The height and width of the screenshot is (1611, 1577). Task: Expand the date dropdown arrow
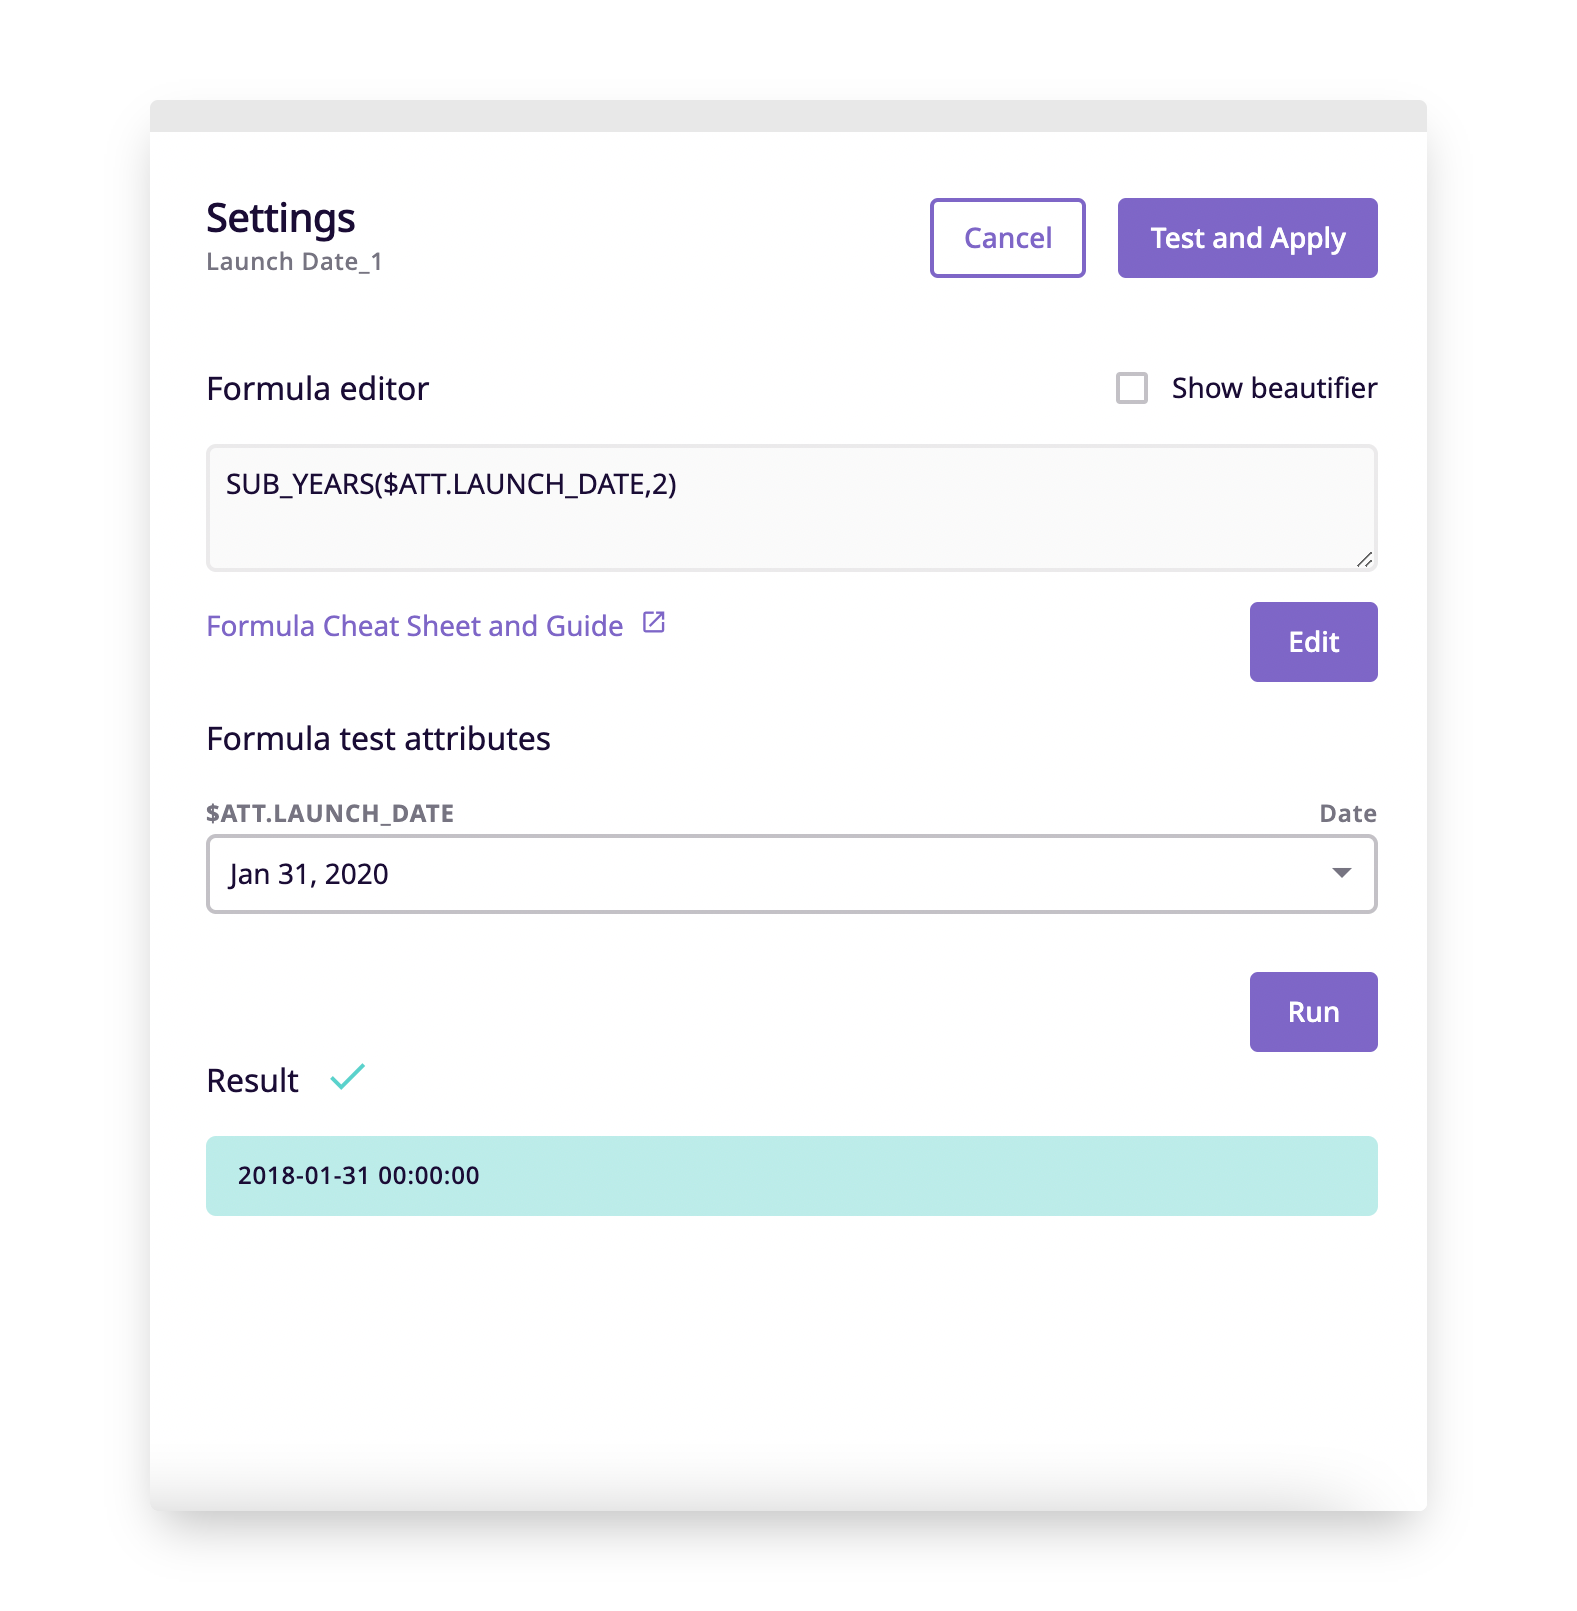(x=1342, y=873)
